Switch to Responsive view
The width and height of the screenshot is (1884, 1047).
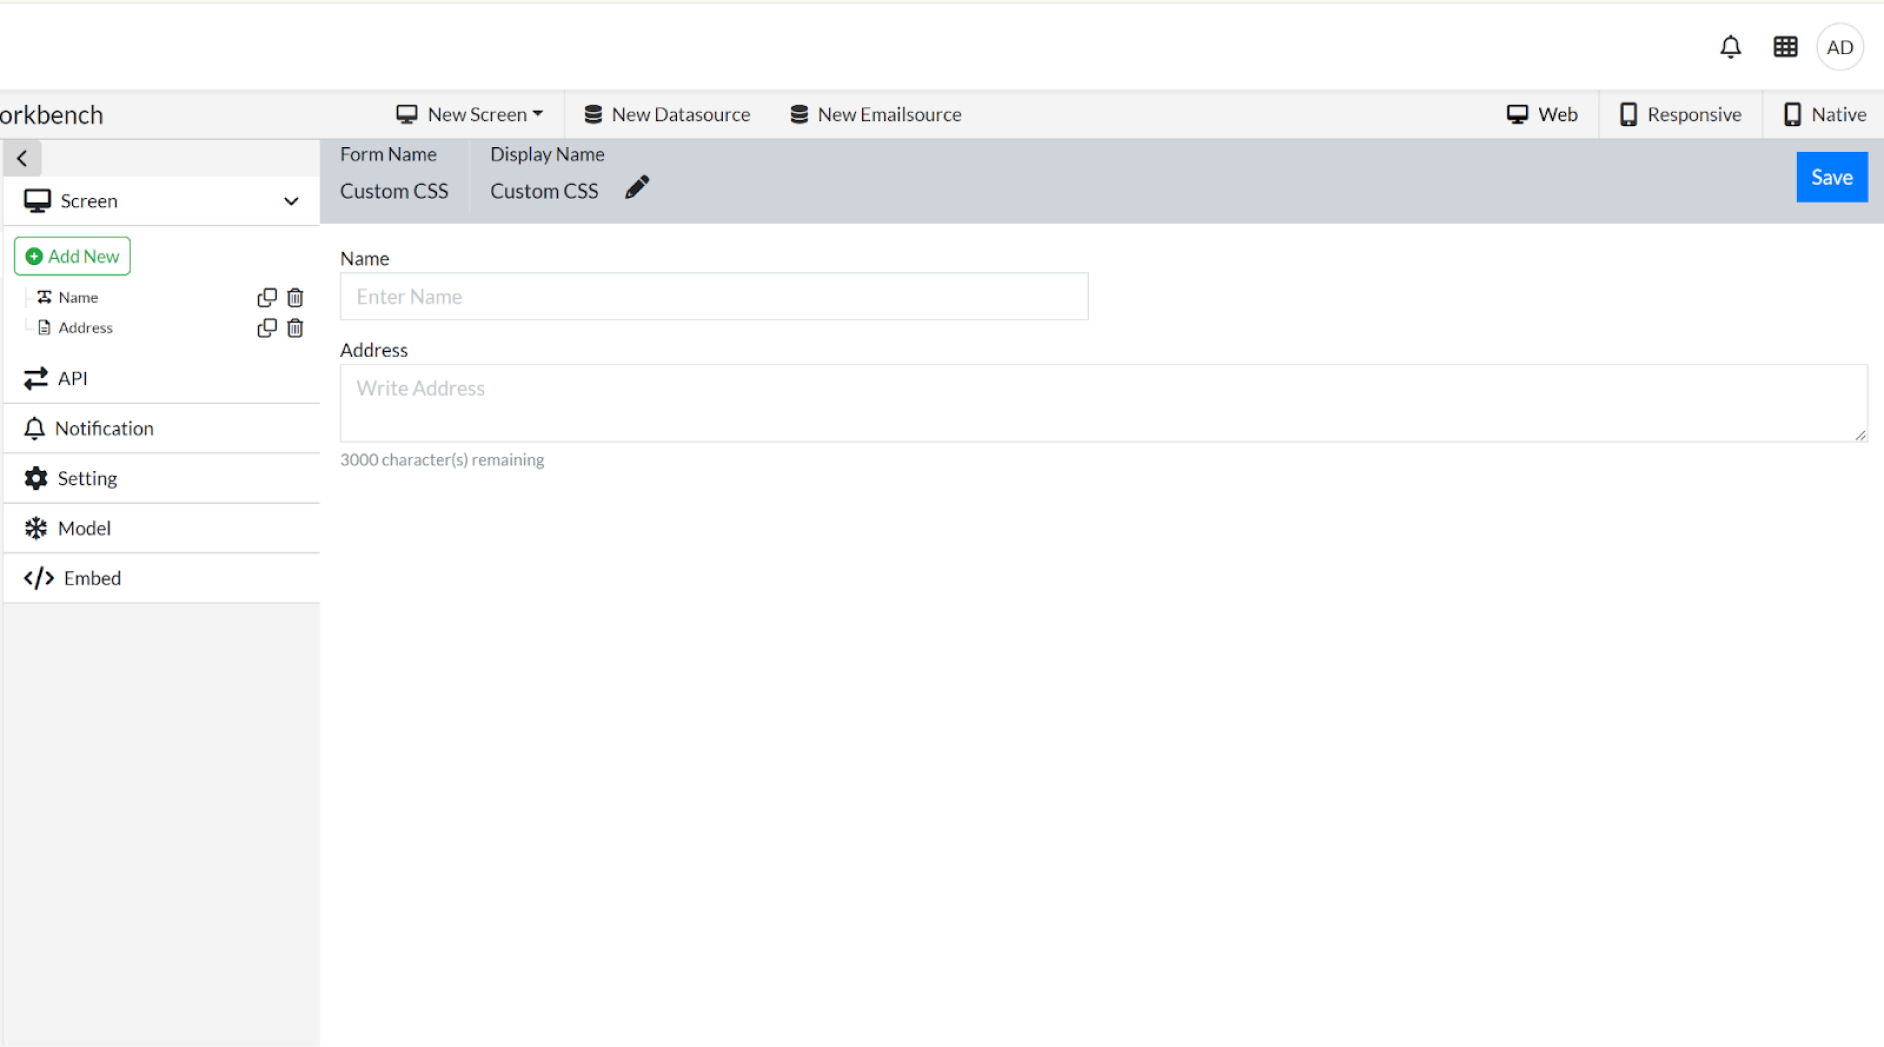(1680, 115)
